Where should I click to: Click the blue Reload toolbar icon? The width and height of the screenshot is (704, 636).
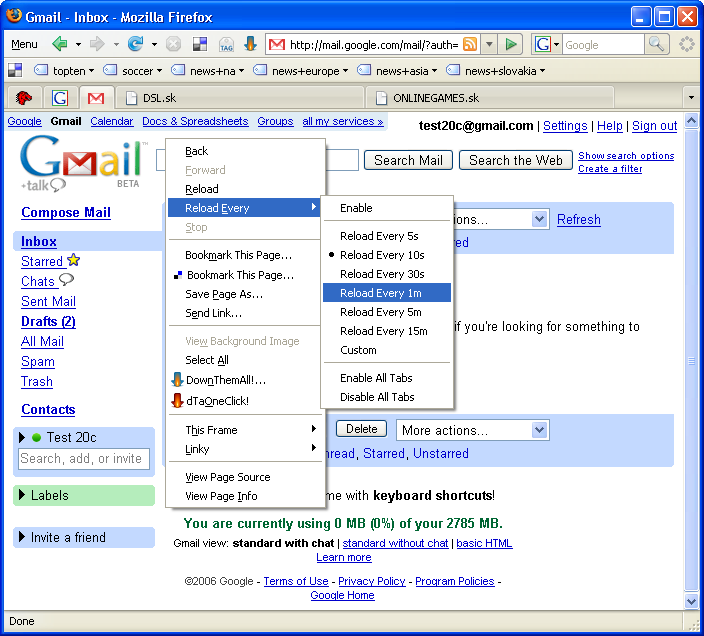coord(135,44)
